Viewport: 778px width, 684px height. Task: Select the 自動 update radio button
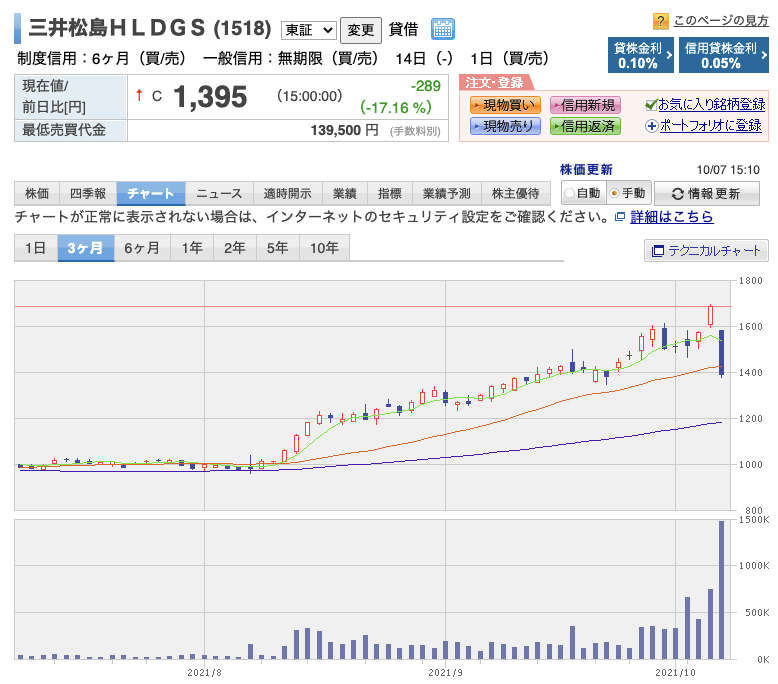click(570, 193)
